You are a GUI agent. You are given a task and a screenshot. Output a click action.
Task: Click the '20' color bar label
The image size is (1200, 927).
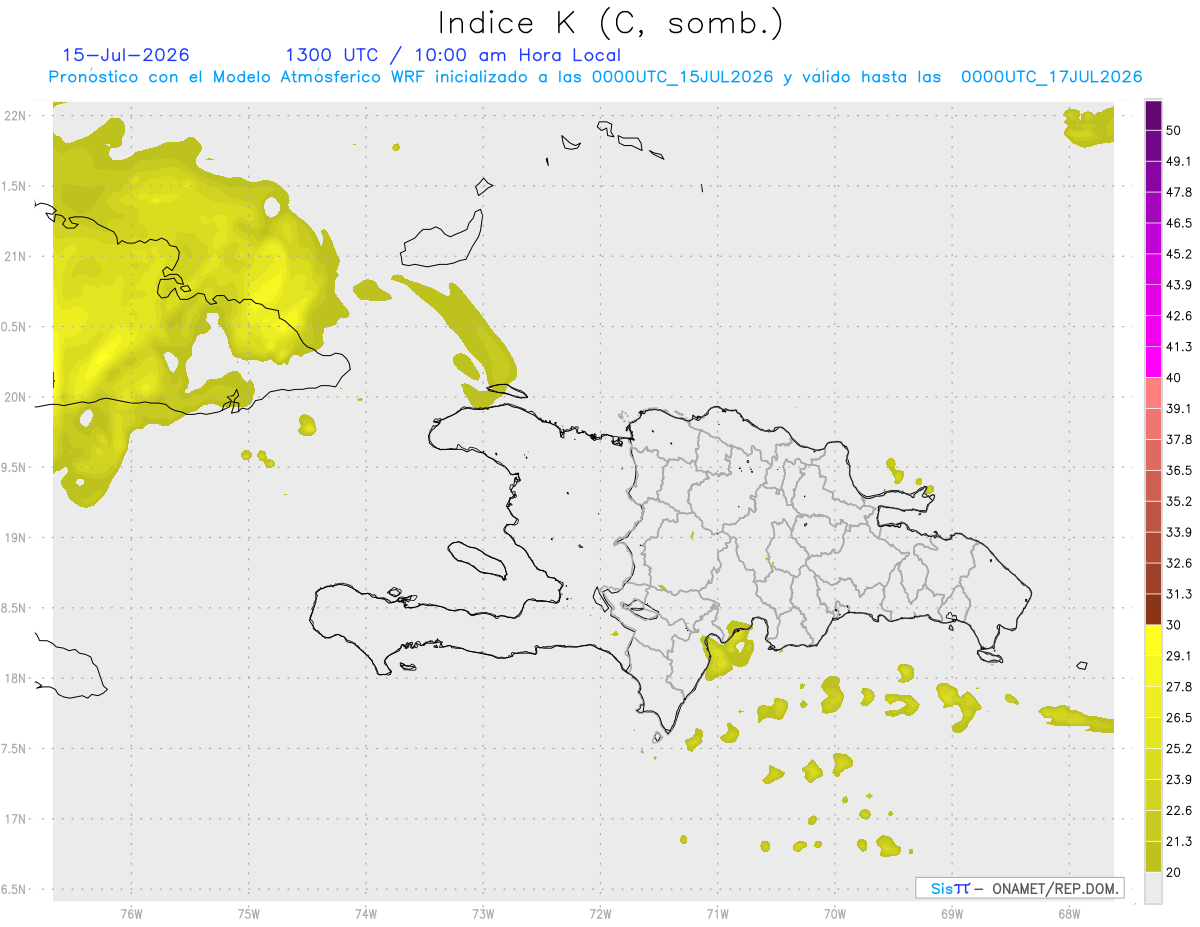point(1174,871)
